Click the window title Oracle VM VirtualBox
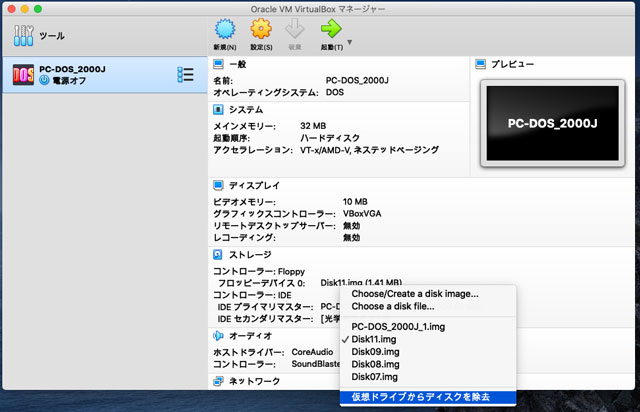 tap(291, 9)
